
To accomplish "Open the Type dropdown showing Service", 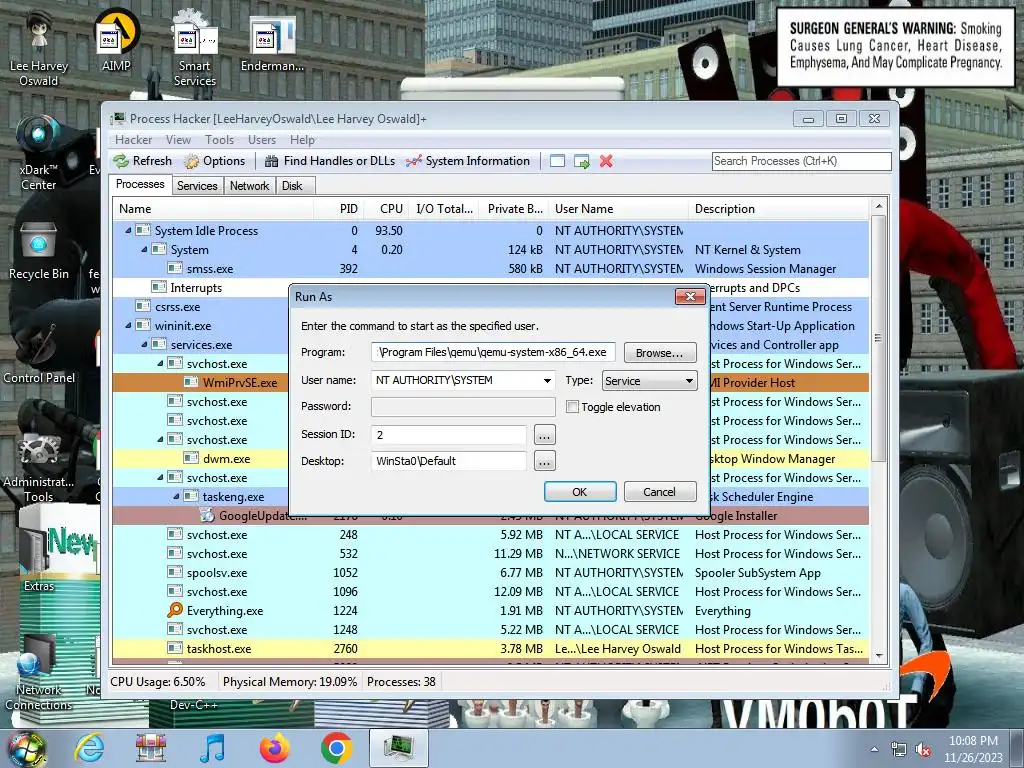I will 648,381.
